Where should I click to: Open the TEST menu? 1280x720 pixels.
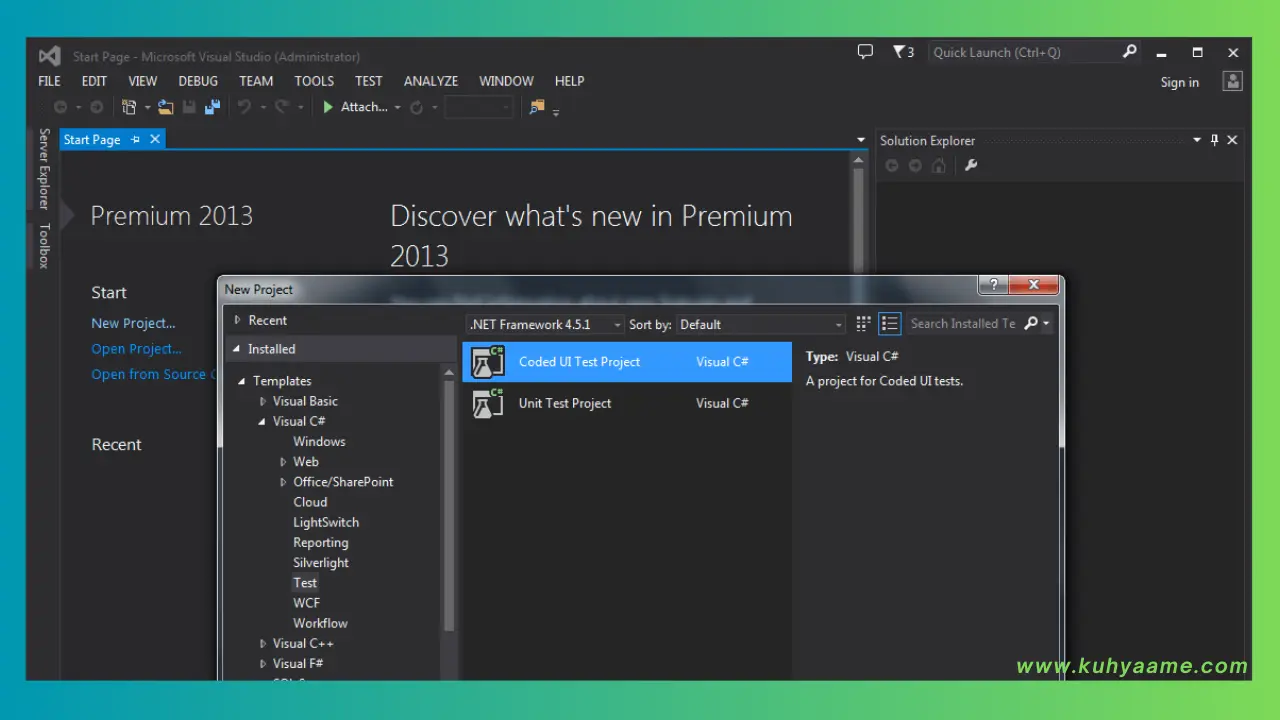(x=368, y=81)
